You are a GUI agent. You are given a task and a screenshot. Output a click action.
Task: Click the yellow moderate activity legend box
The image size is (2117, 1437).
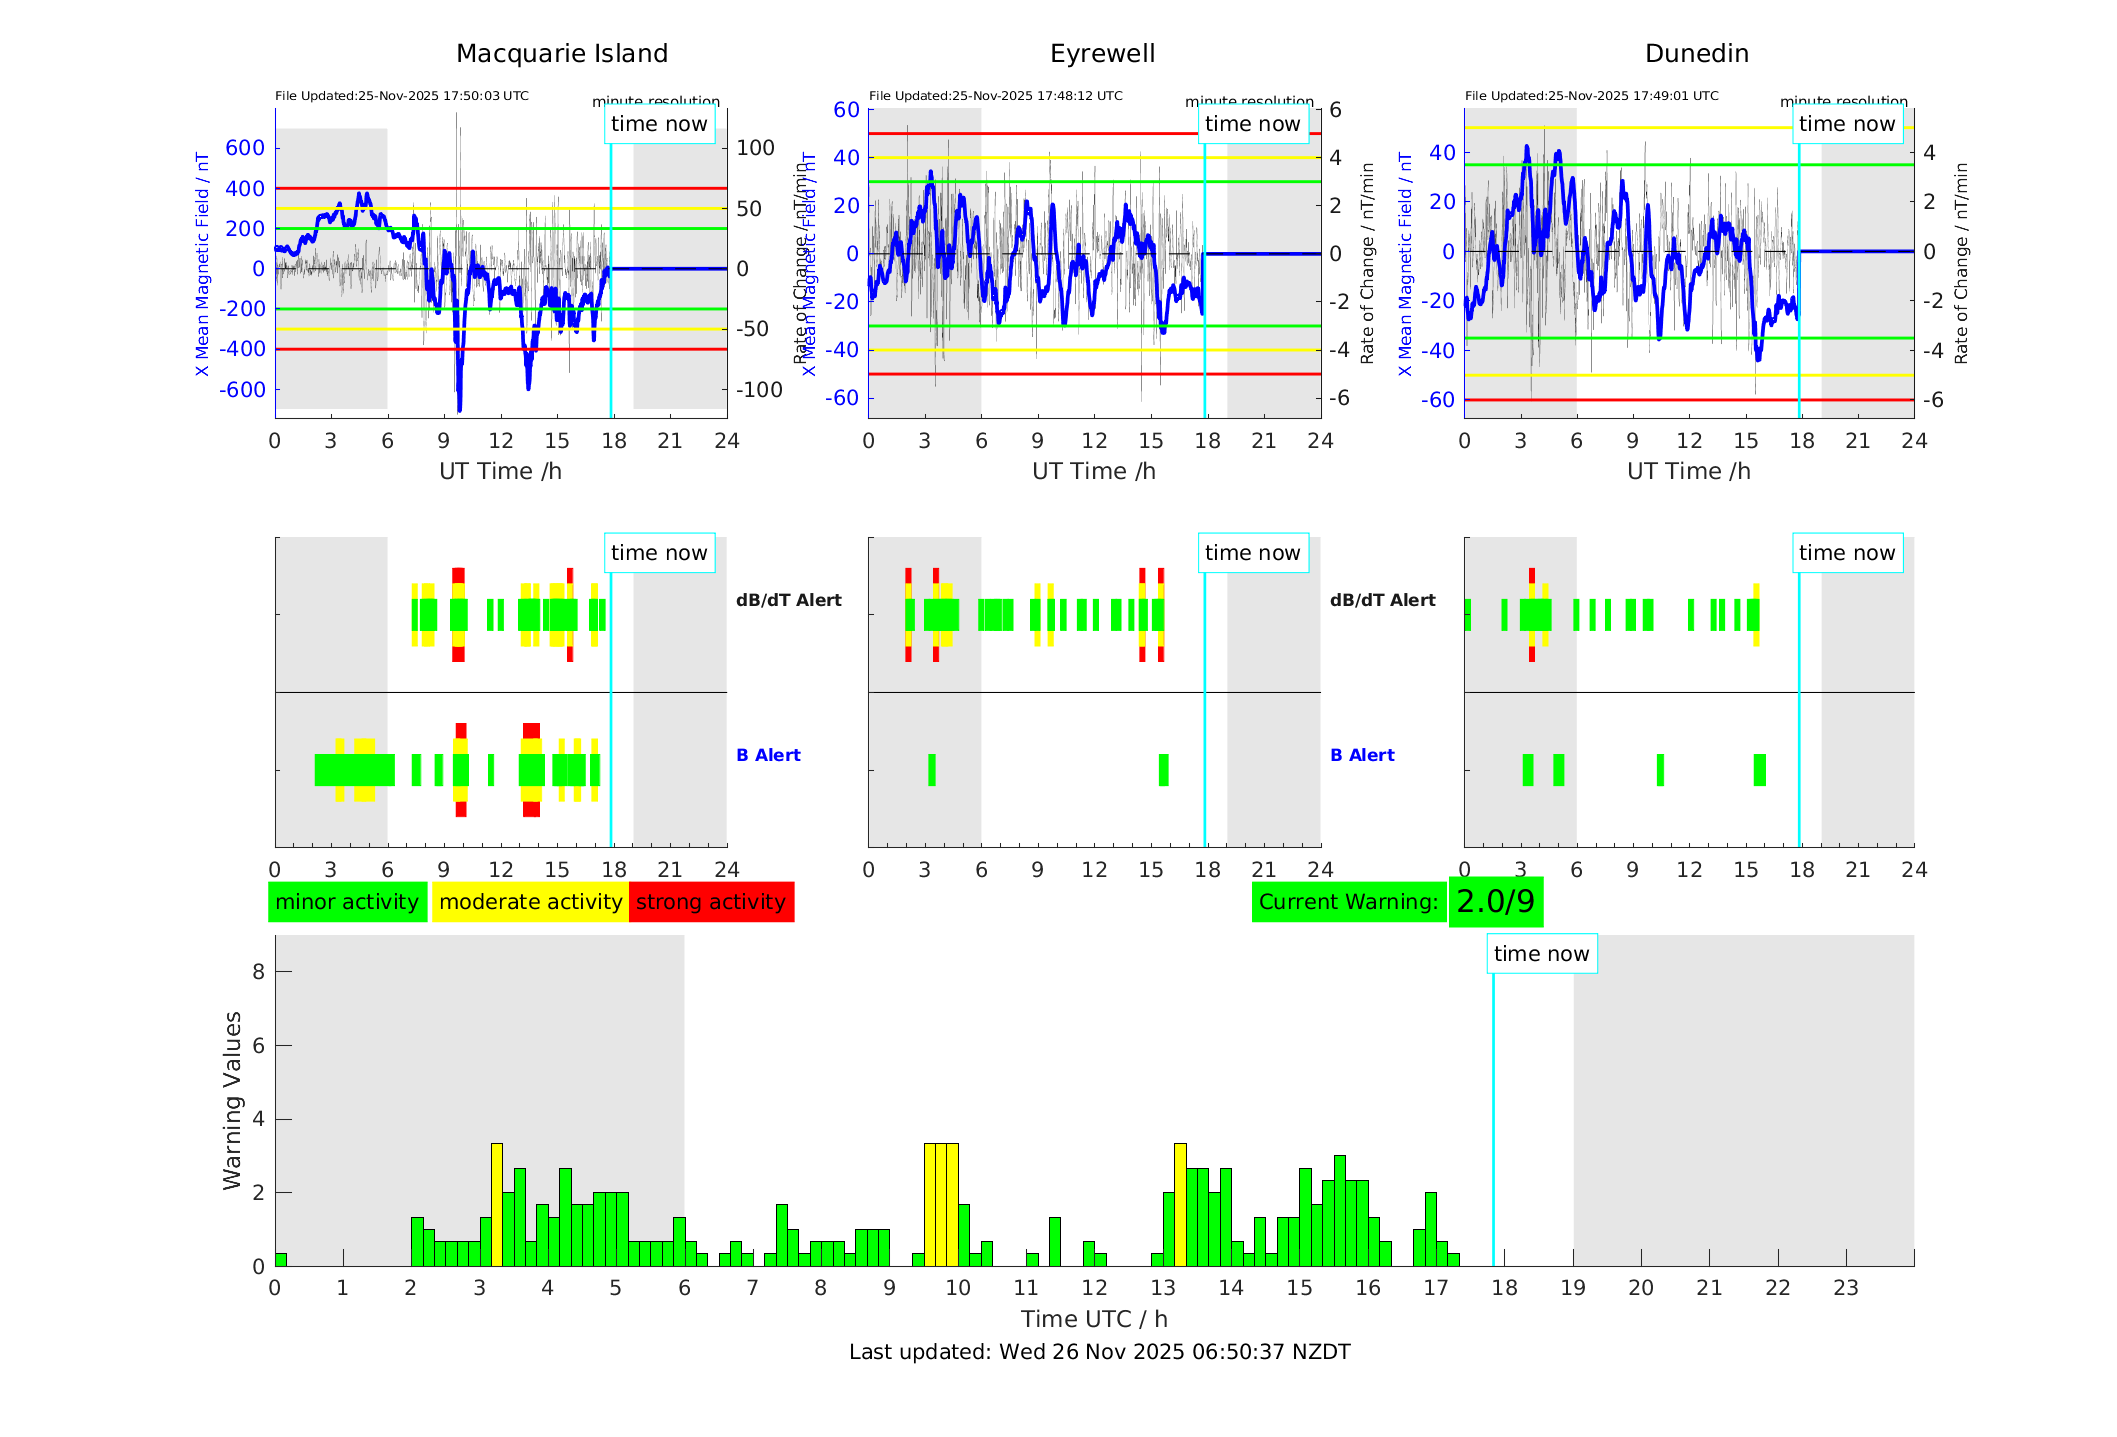tap(530, 902)
